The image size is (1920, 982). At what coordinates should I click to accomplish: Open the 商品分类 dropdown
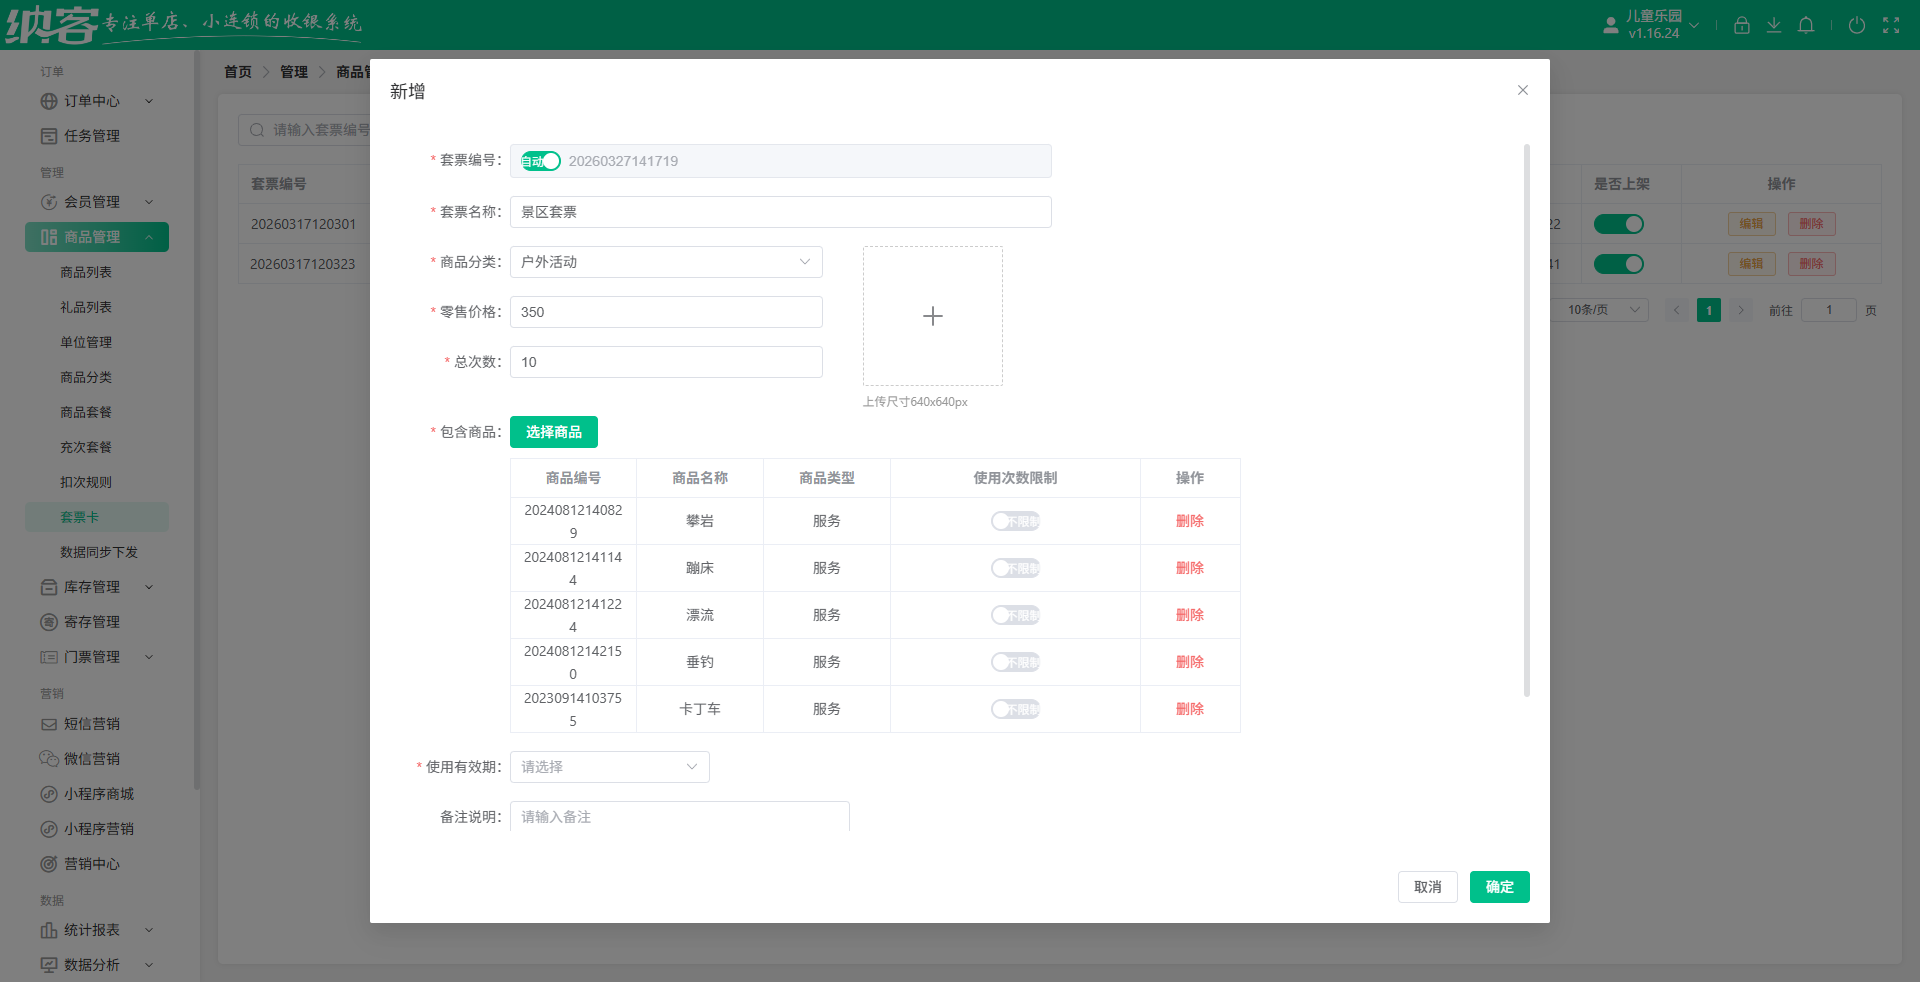tap(666, 262)
